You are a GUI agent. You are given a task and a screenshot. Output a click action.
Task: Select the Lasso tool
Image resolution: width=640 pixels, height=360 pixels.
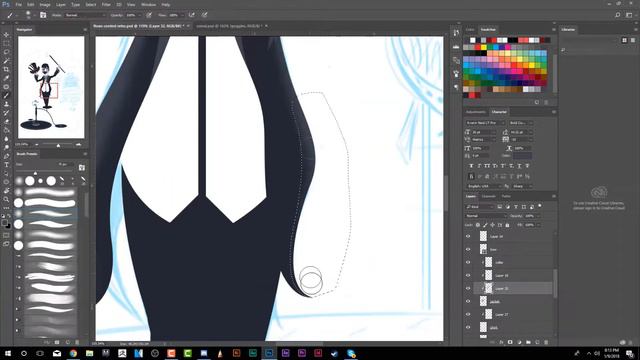(6, 52)
